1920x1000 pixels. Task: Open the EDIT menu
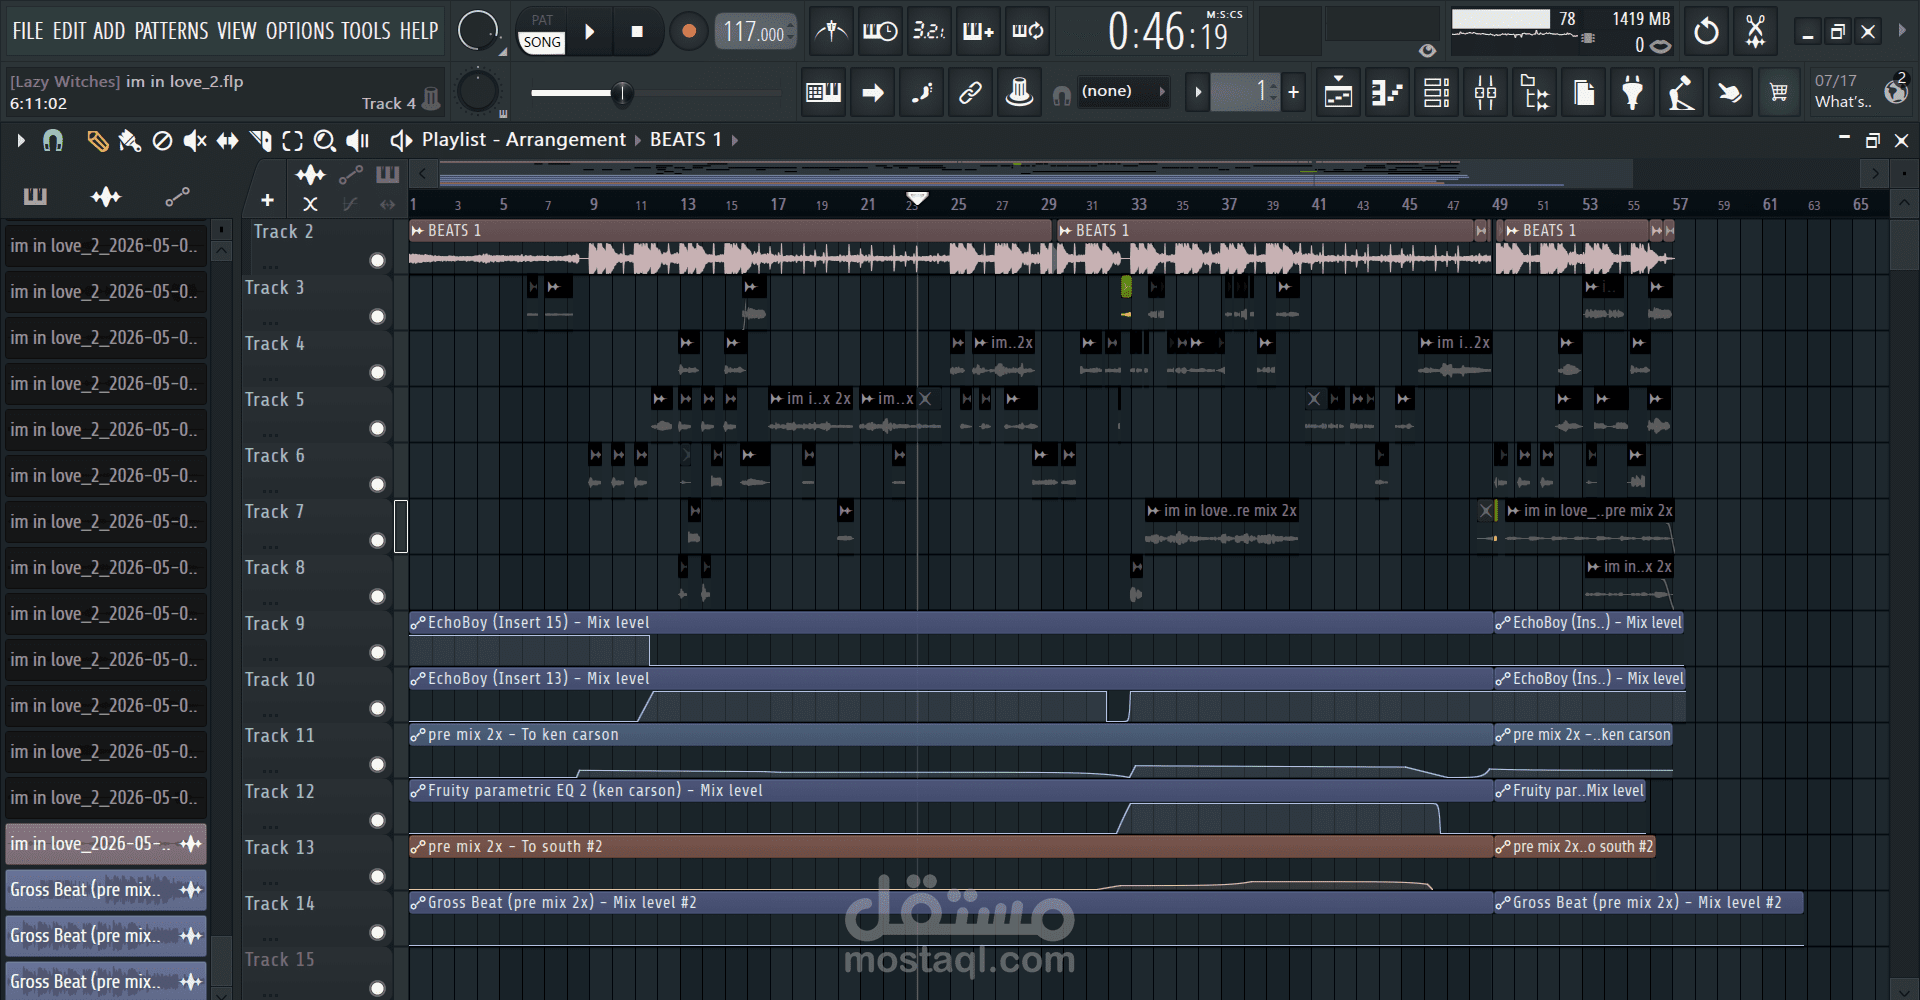tap(69, 31)
